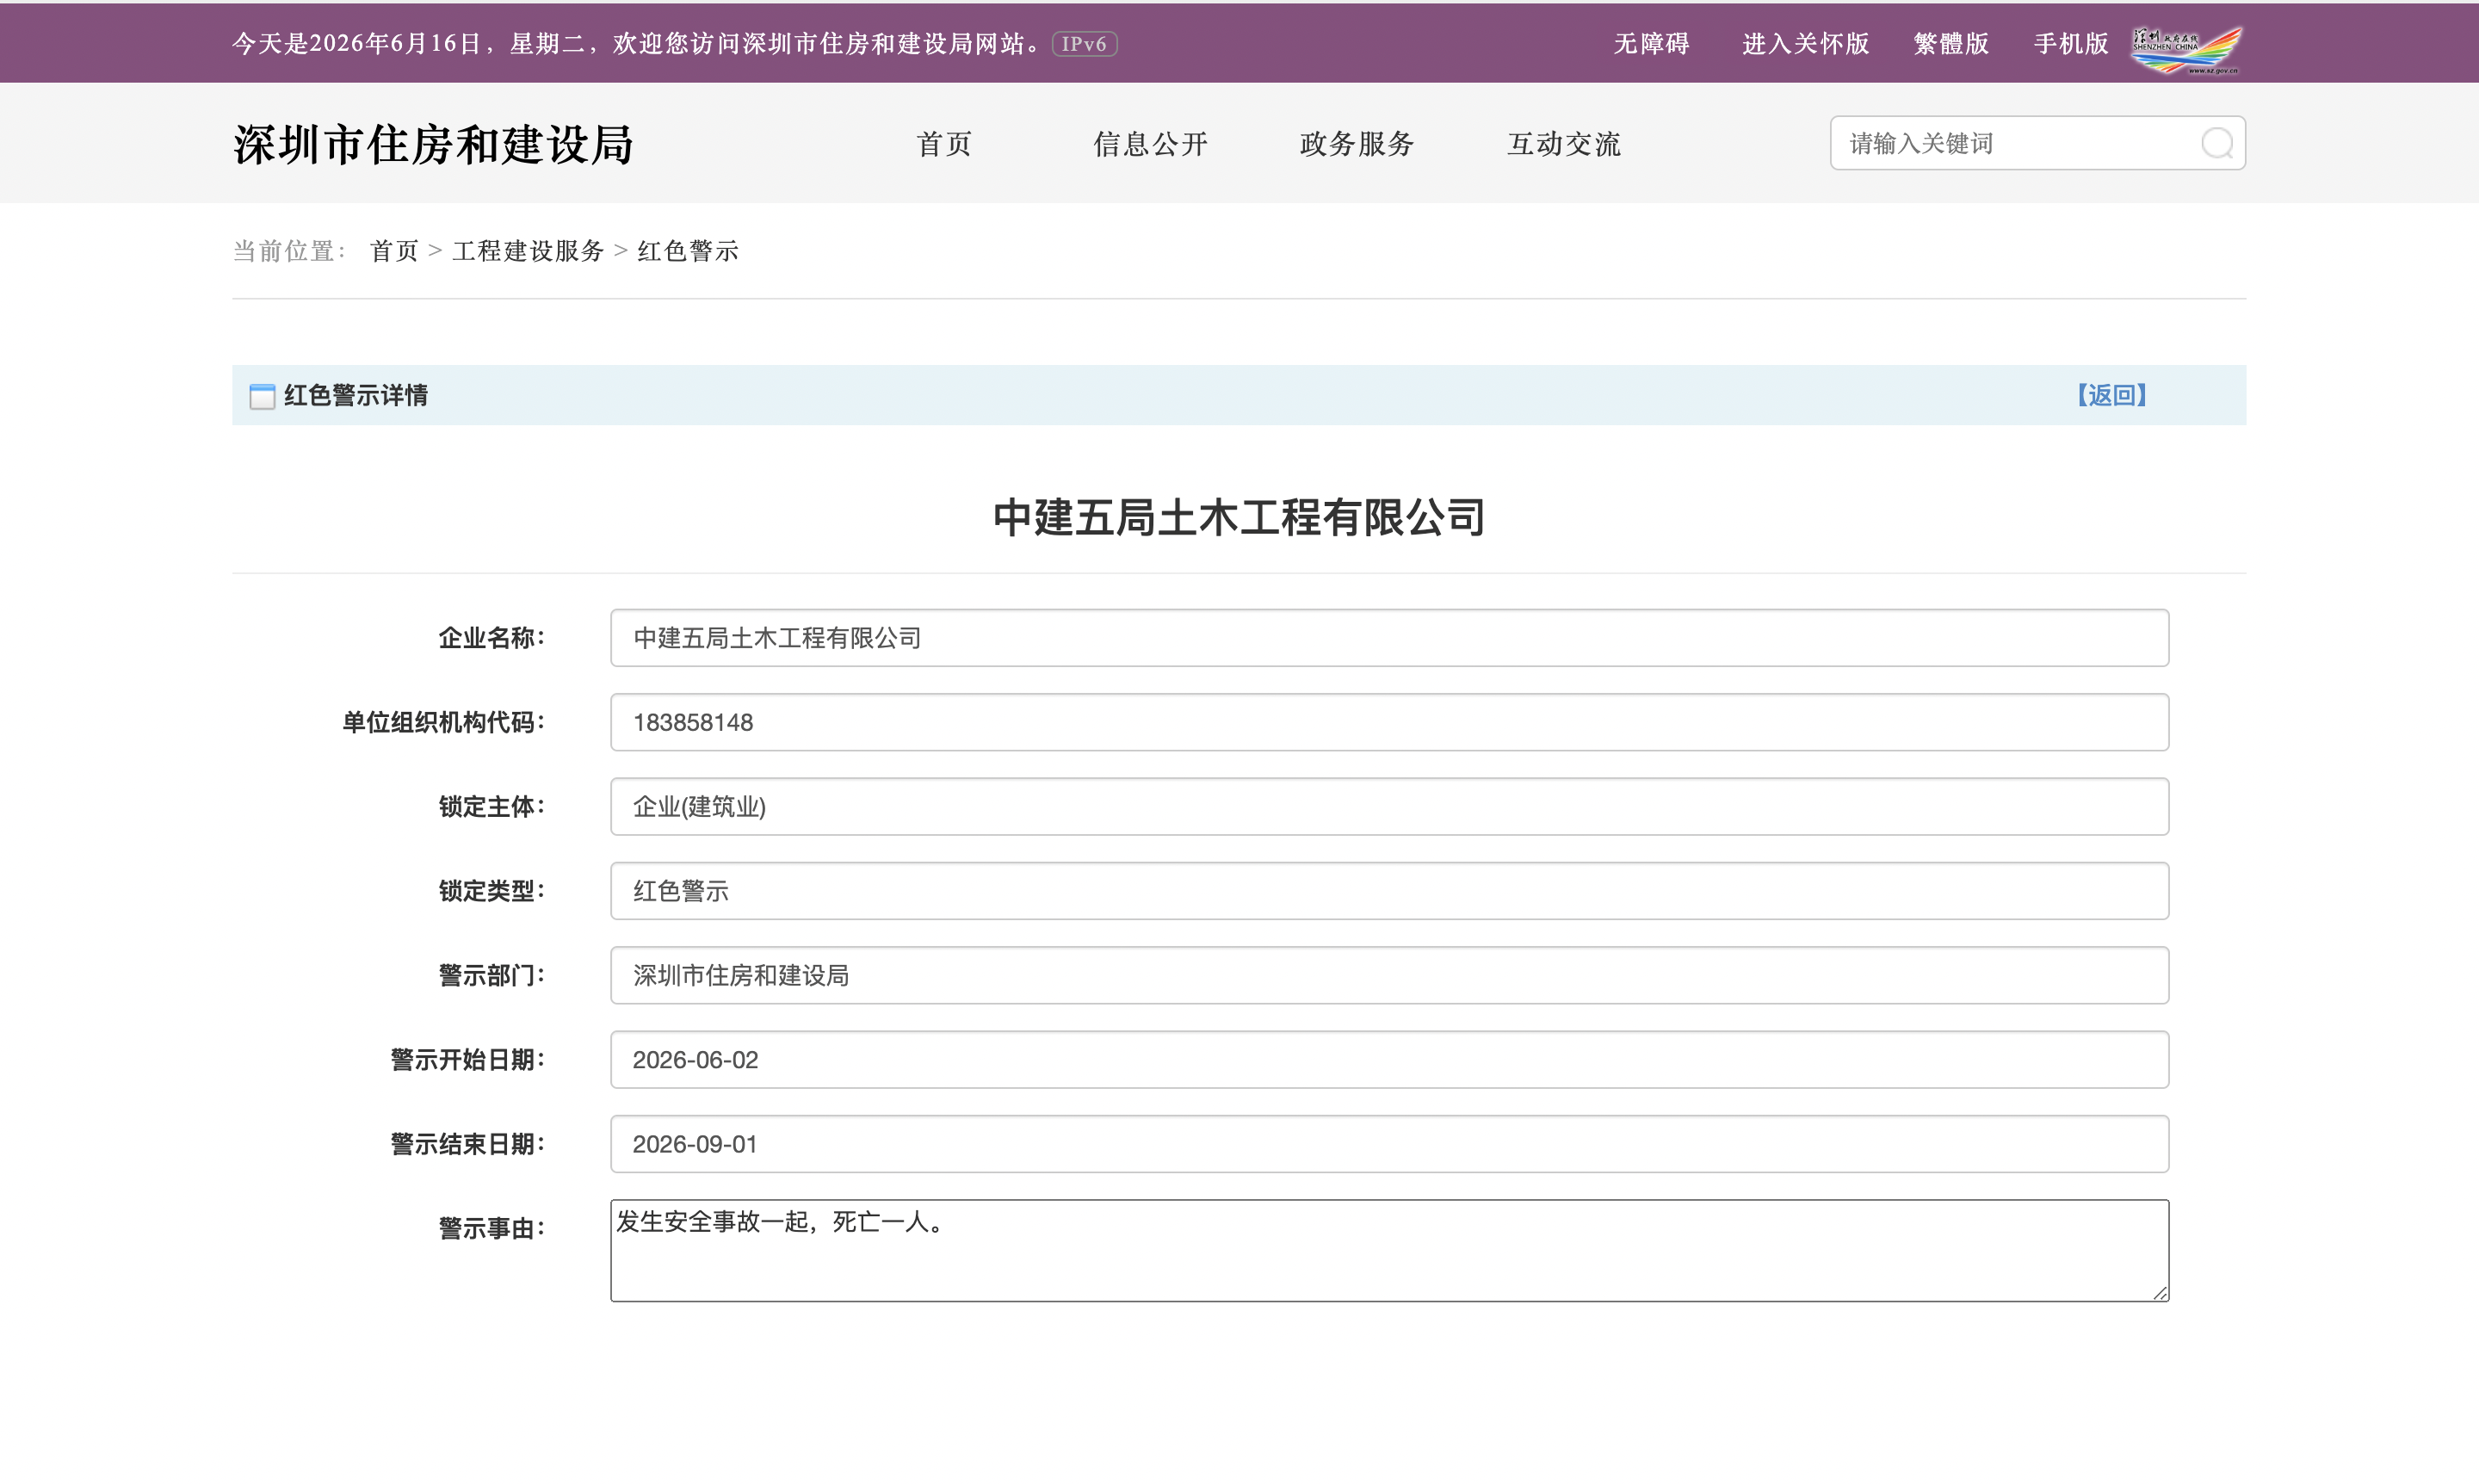
Task: Click the 企业名称: label
Action: point(492,638)
